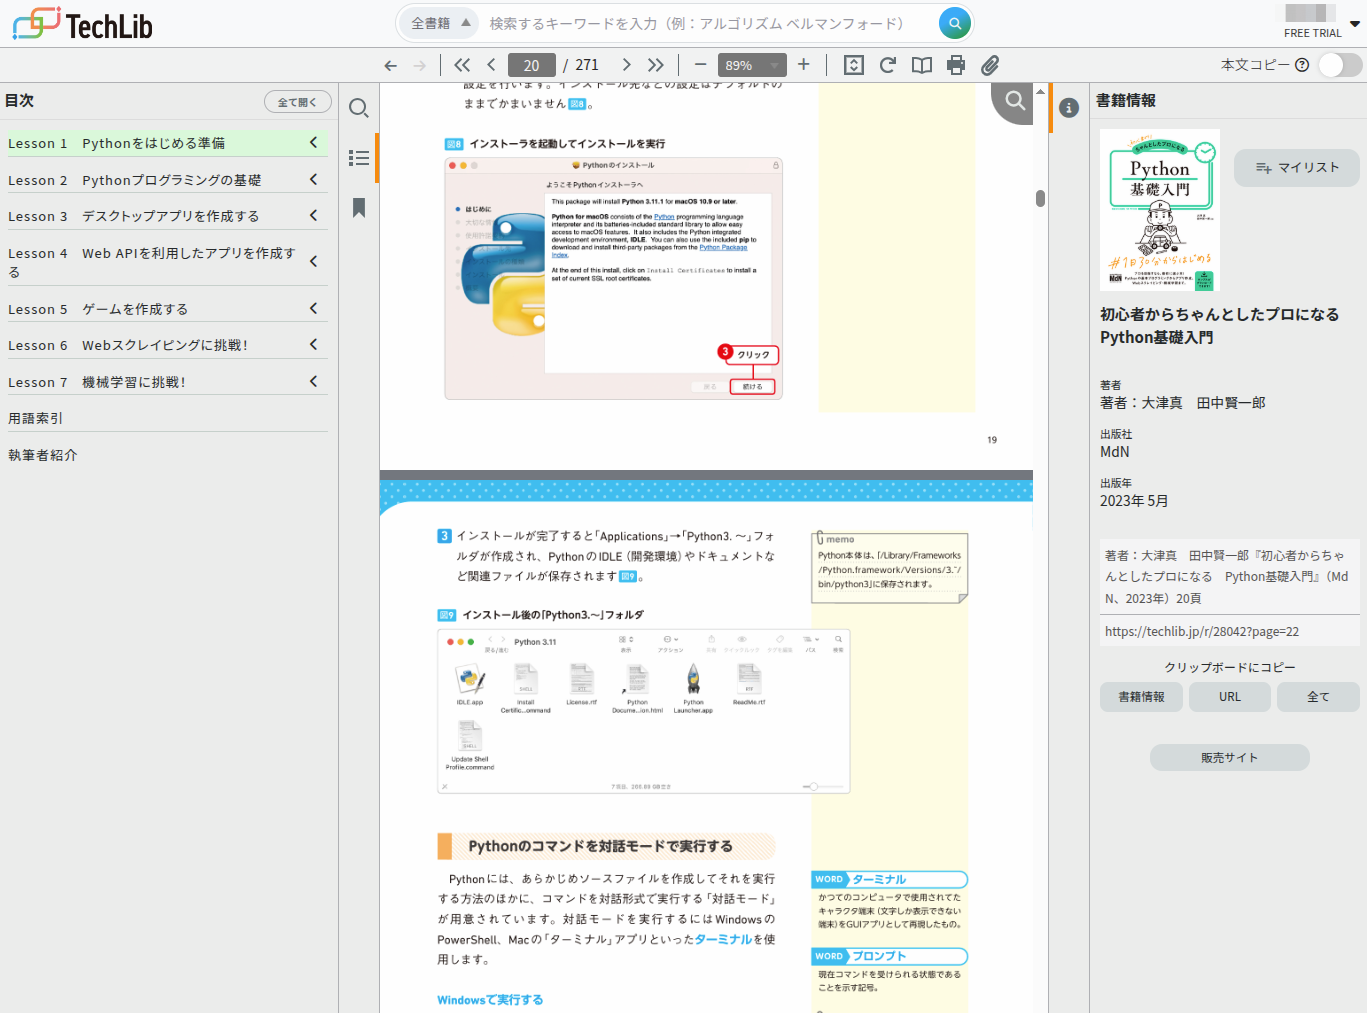Open attachments via the paperclip icon
Viewport: 1367px width, 1013px height.
(x=990, y=64)
